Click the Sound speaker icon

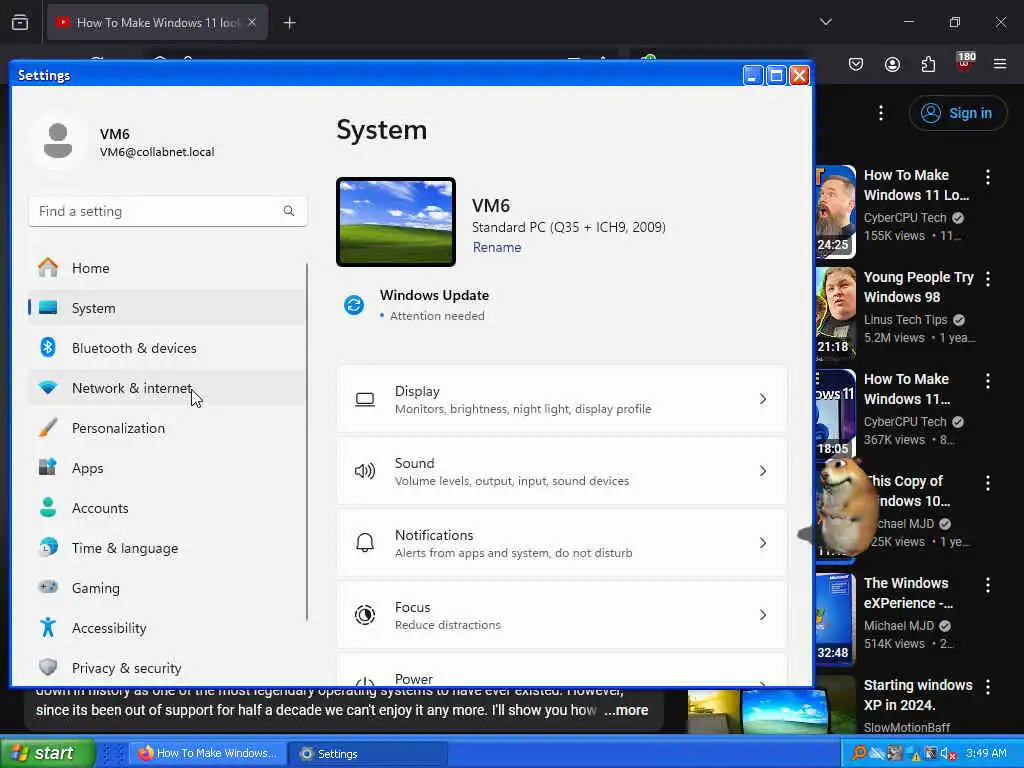click(x=365, y=471)
